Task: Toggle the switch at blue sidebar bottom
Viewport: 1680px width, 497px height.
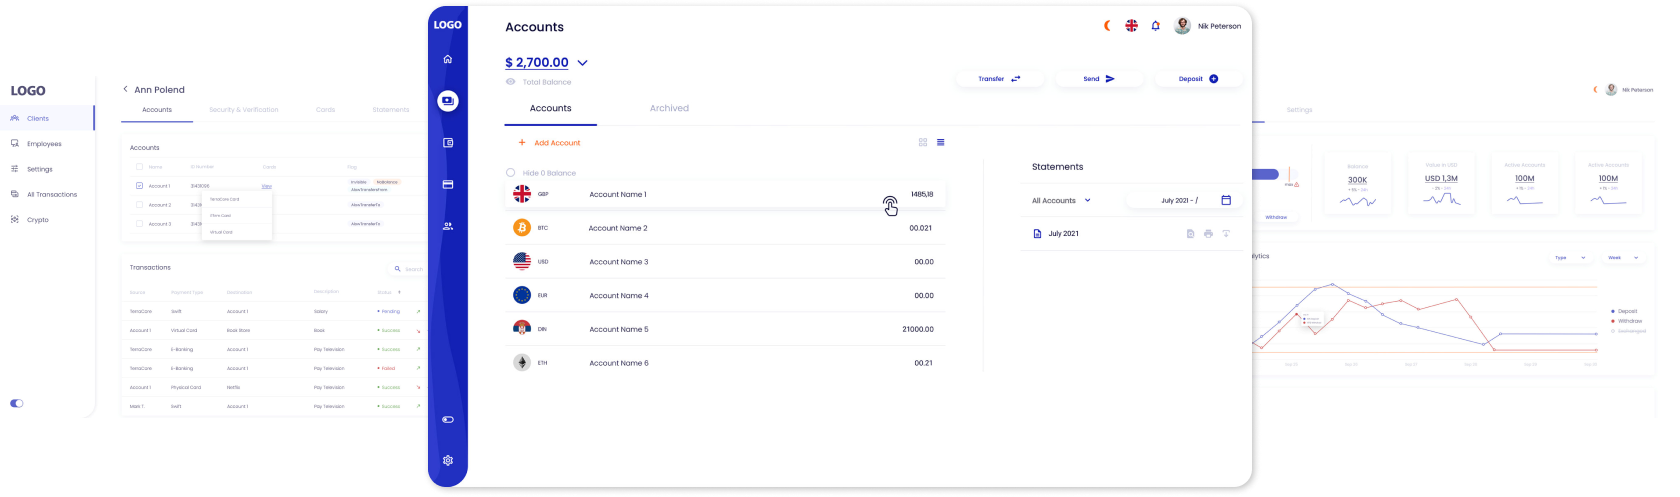Action: 447,419
